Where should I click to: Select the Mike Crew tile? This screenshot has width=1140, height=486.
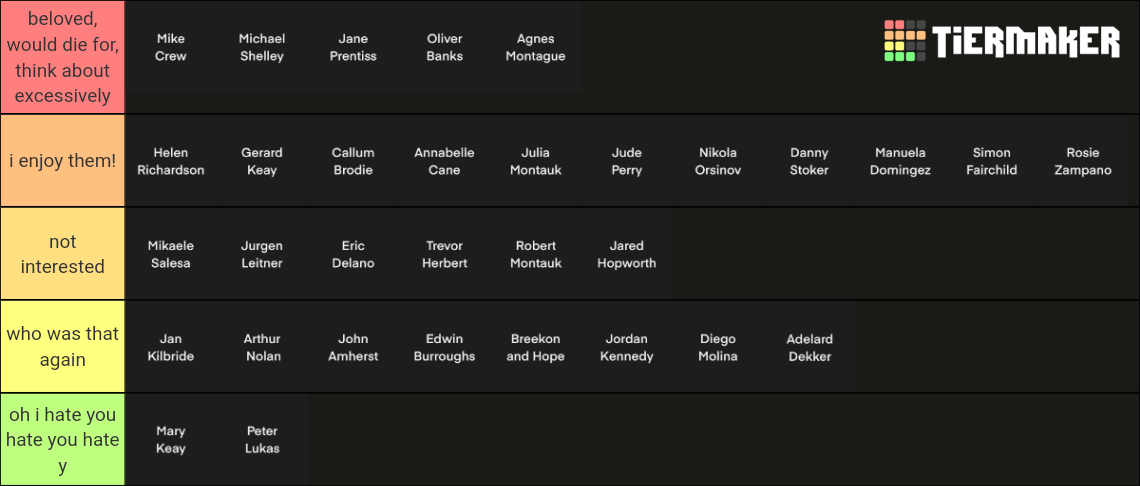tap(171, 47)
